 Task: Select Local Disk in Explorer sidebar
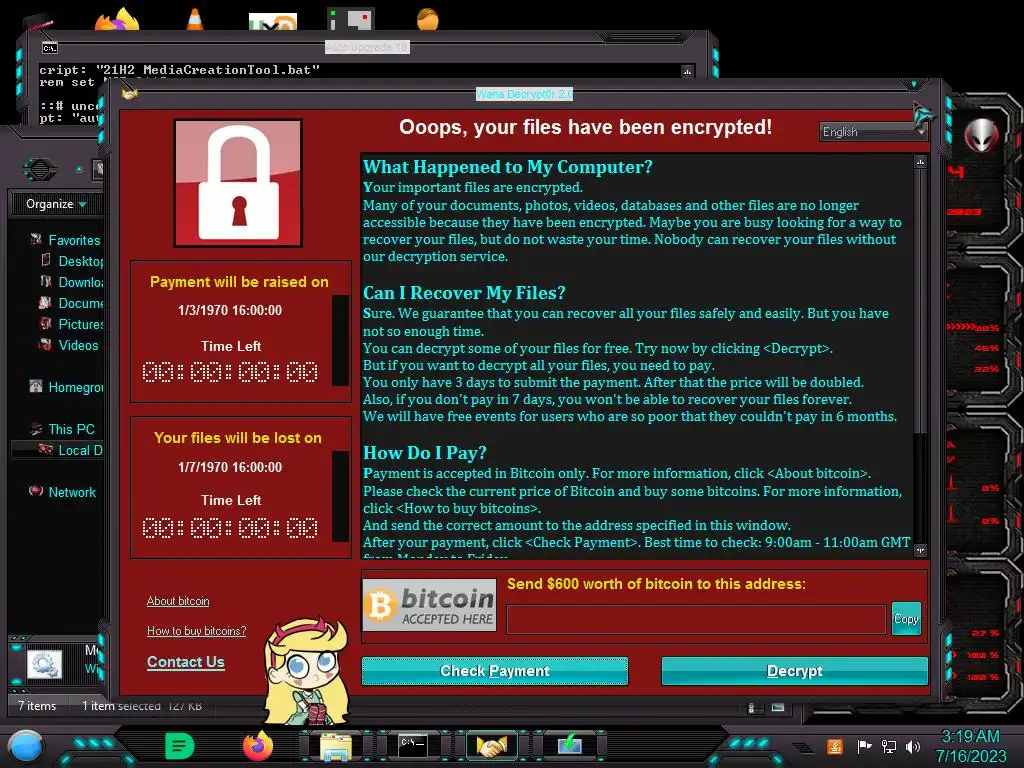tap(57, 450)
